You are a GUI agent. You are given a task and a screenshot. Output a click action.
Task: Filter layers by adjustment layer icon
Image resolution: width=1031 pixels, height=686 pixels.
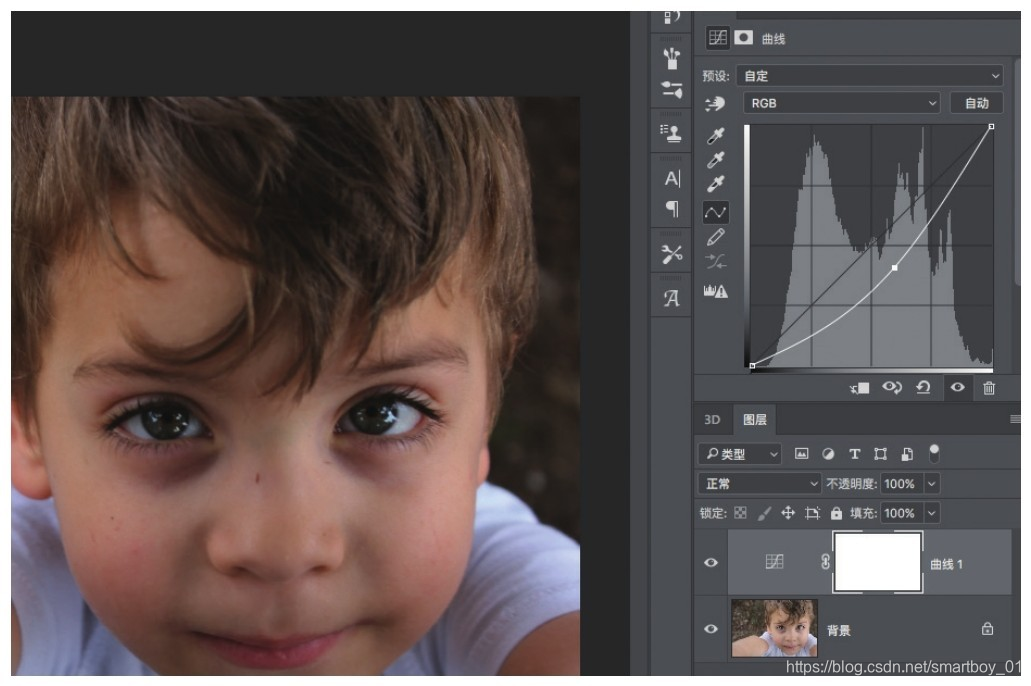tap(828, 454)
